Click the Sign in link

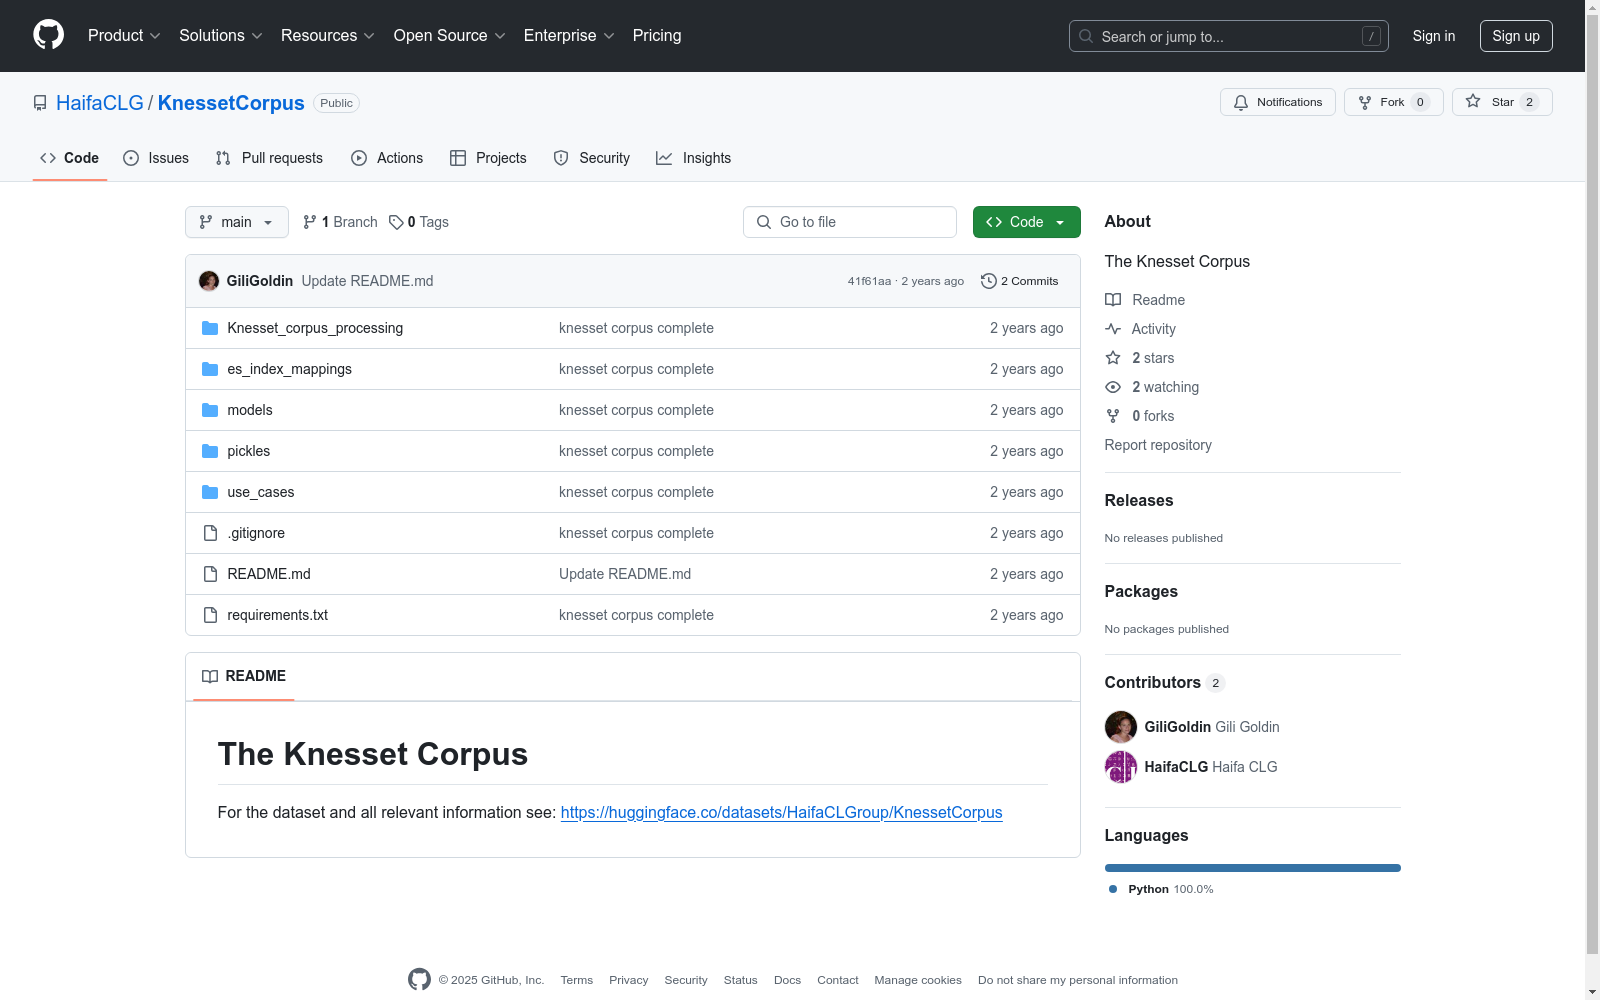[1434, 36]
